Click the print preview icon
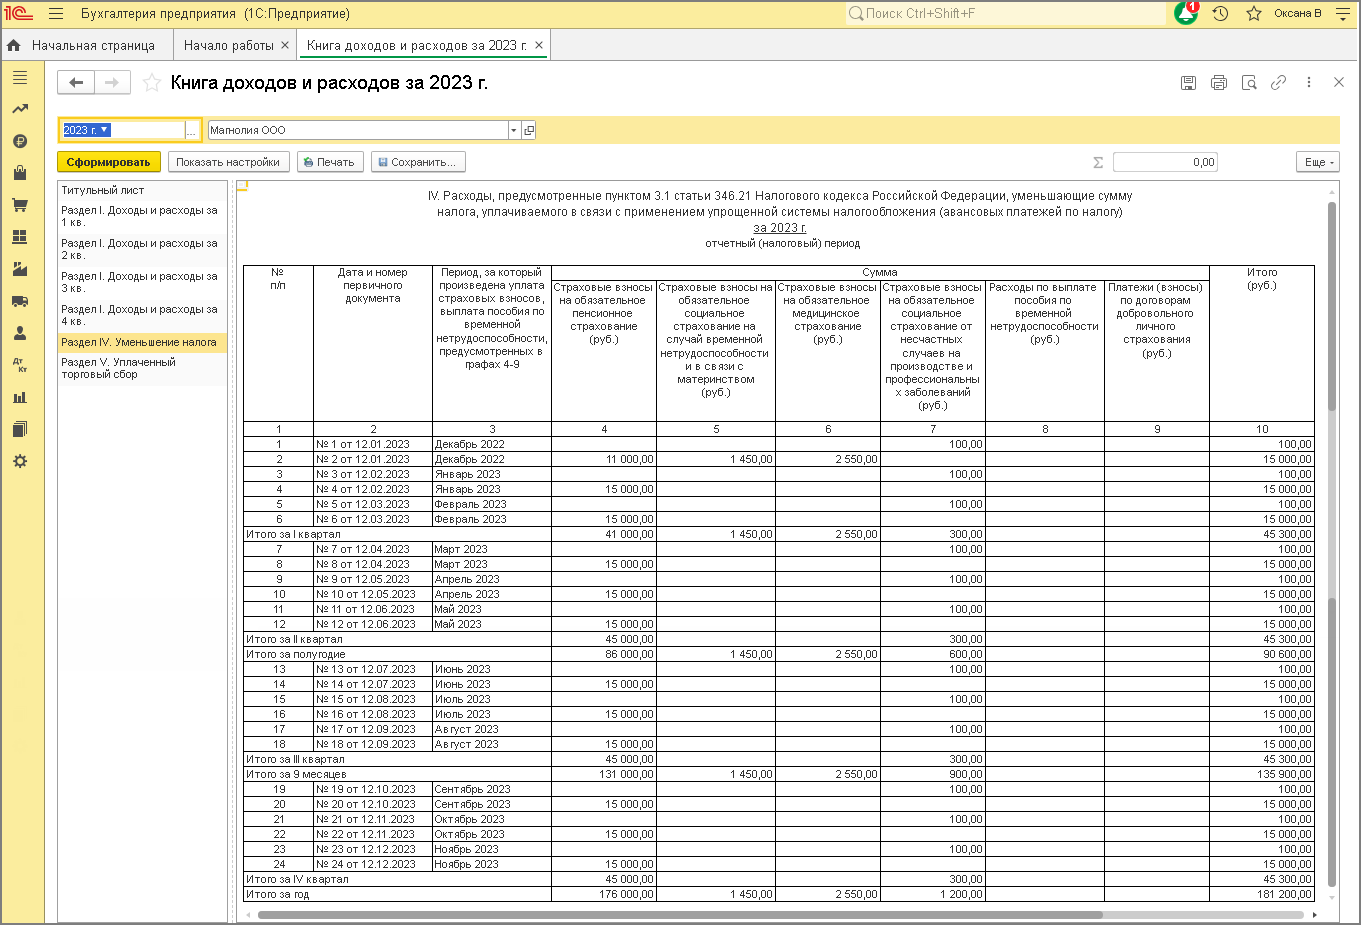The image size is (1361, 925). pyautogui.click(x=1249, y=83)
